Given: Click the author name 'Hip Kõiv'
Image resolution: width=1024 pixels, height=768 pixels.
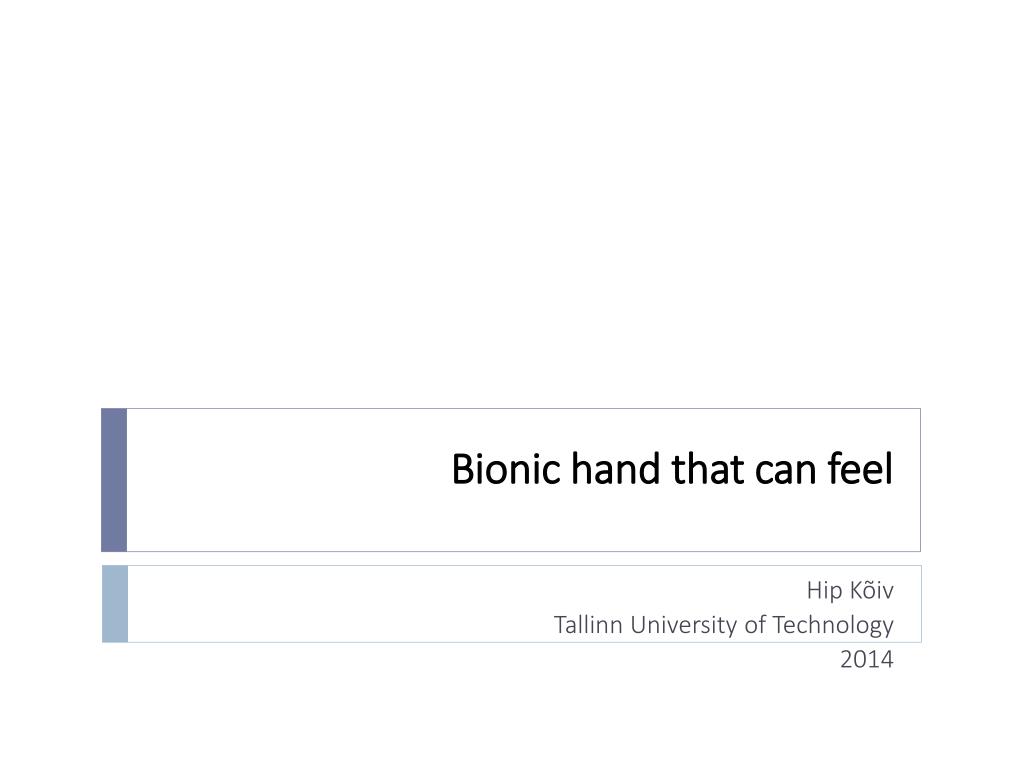Looking at the screenshot, I should tap(850, 590).
